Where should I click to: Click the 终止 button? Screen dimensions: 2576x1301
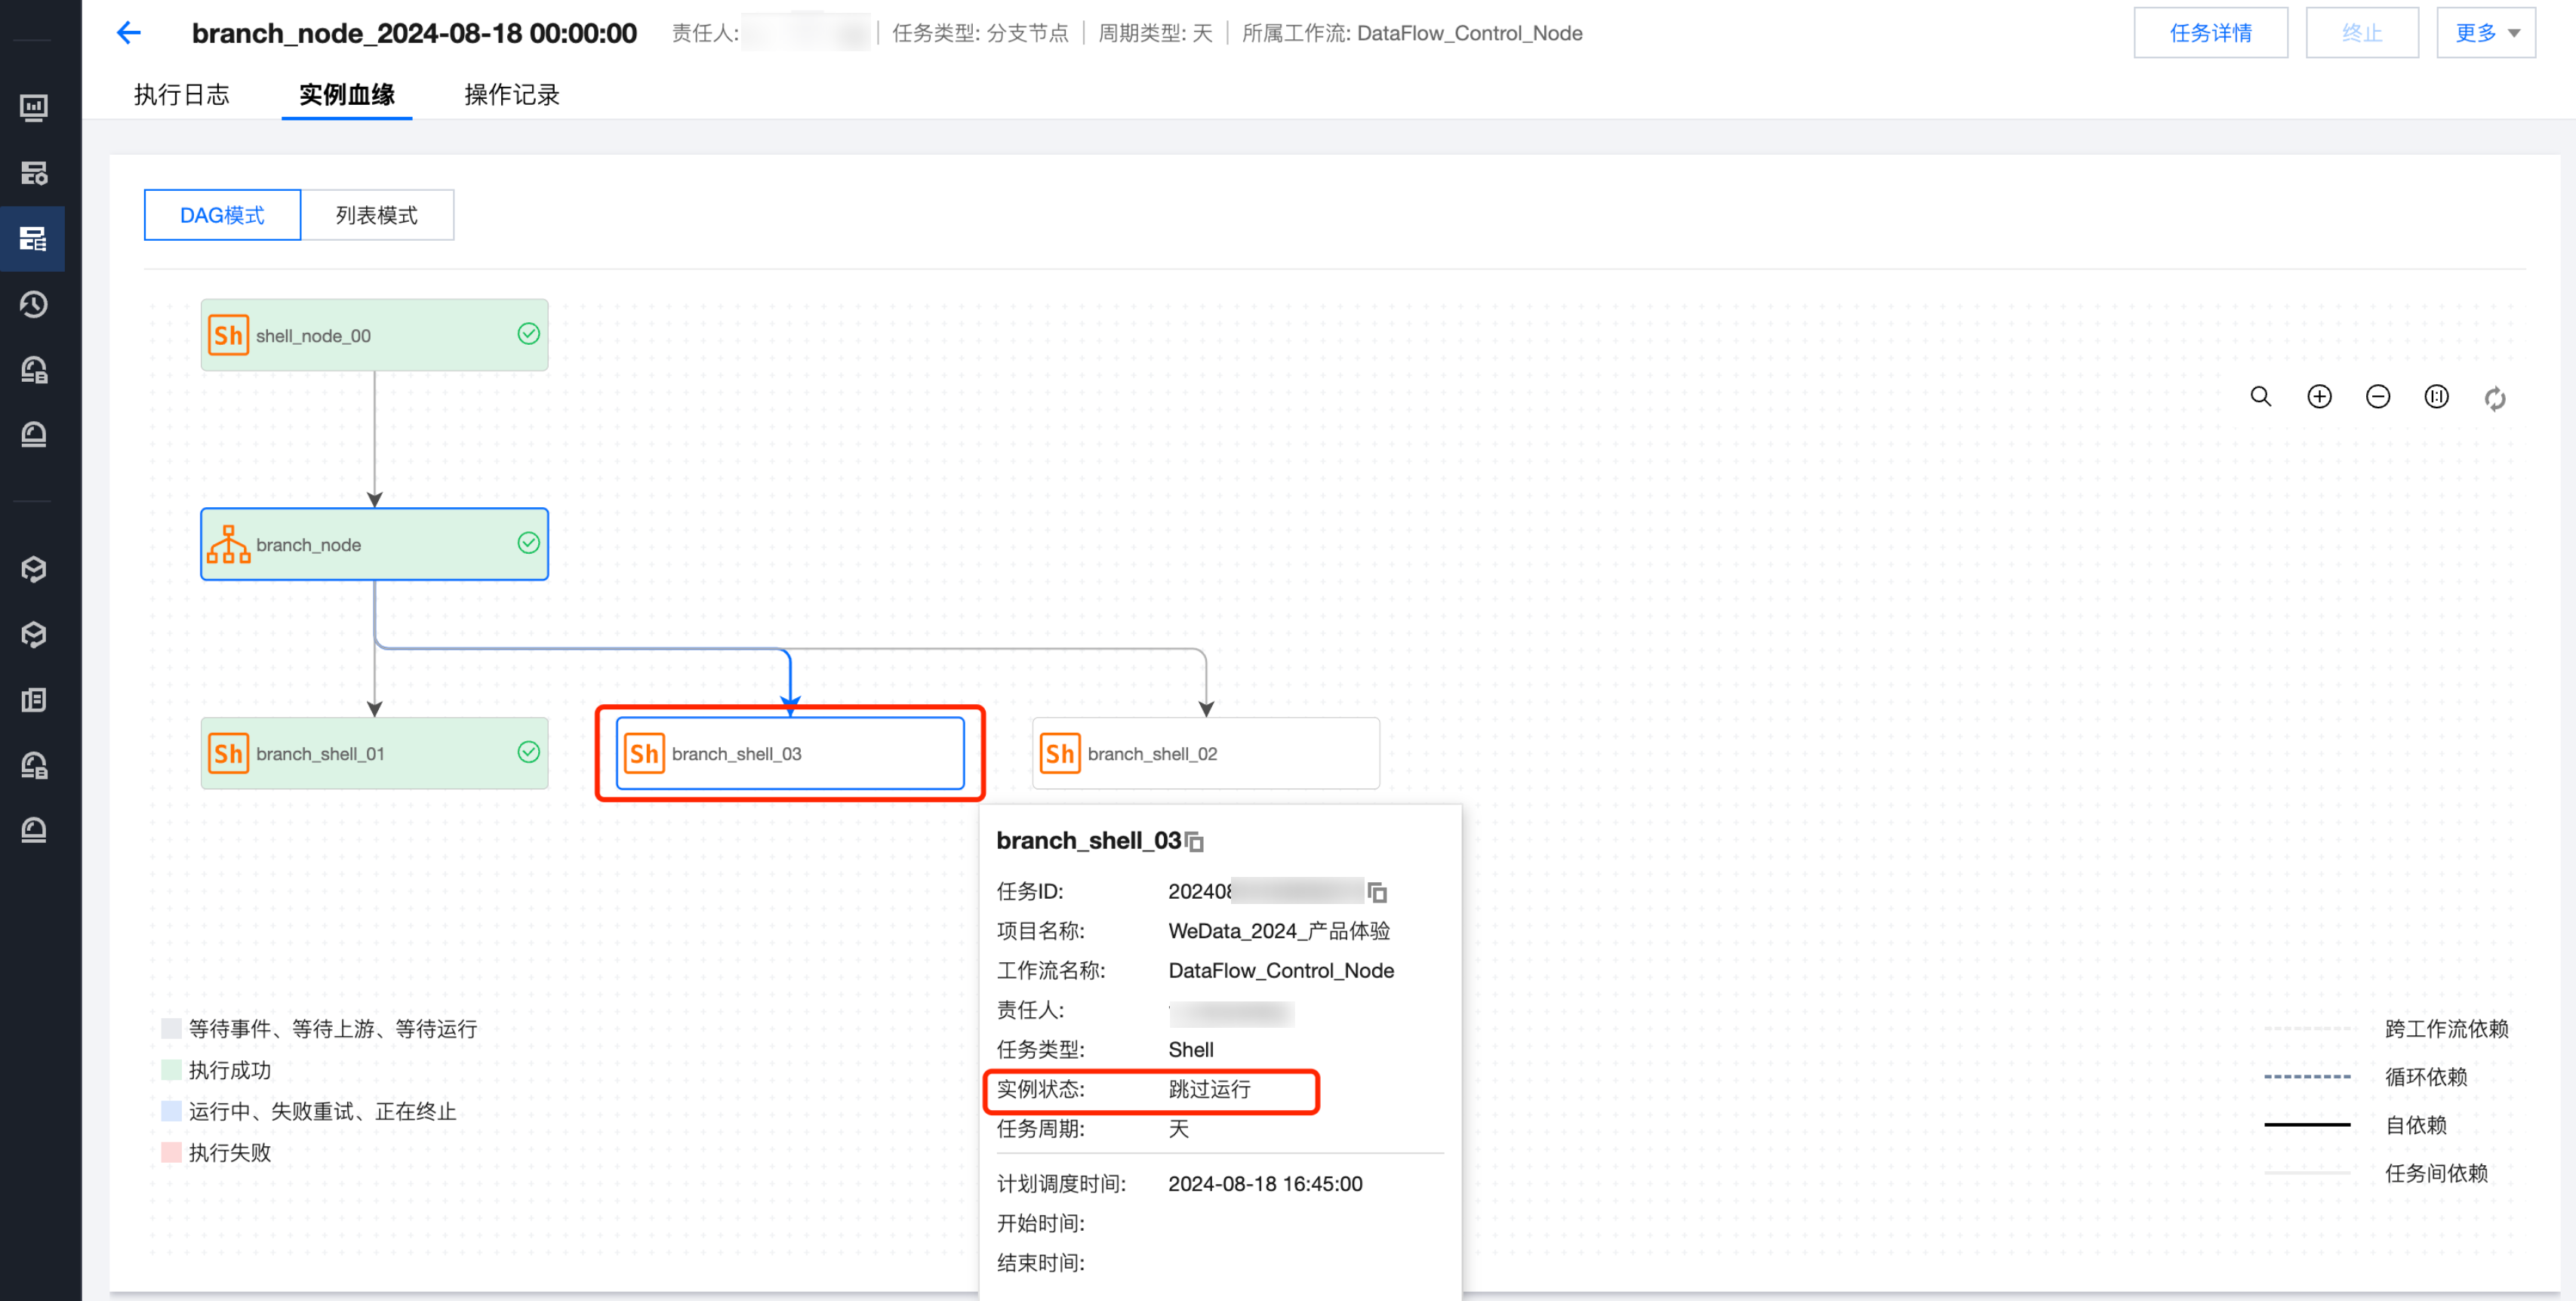click(2361, 33)
